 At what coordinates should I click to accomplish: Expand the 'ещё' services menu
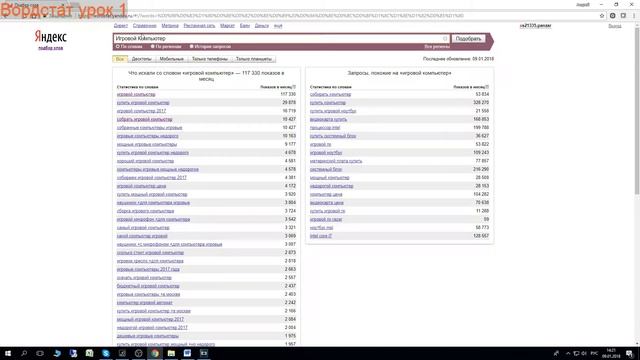click(278, 26)
